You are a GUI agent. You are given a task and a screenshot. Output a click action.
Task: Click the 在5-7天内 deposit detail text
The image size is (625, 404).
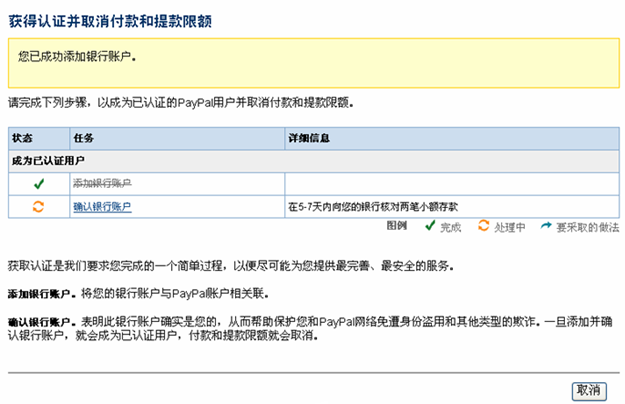[372, 207]
